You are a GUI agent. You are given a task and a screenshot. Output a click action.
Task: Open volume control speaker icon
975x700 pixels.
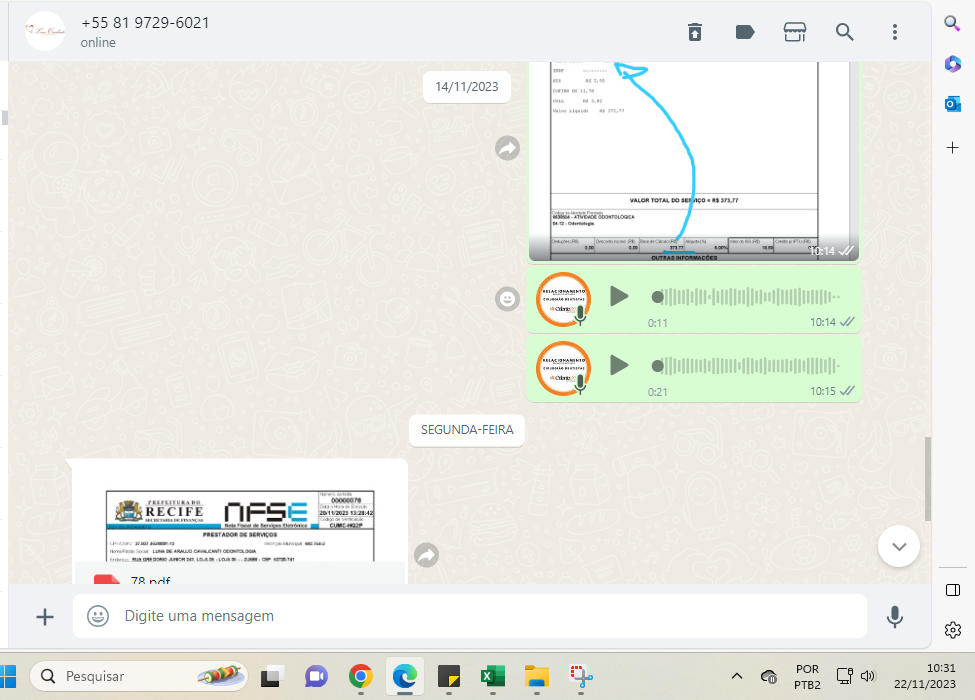867,676
